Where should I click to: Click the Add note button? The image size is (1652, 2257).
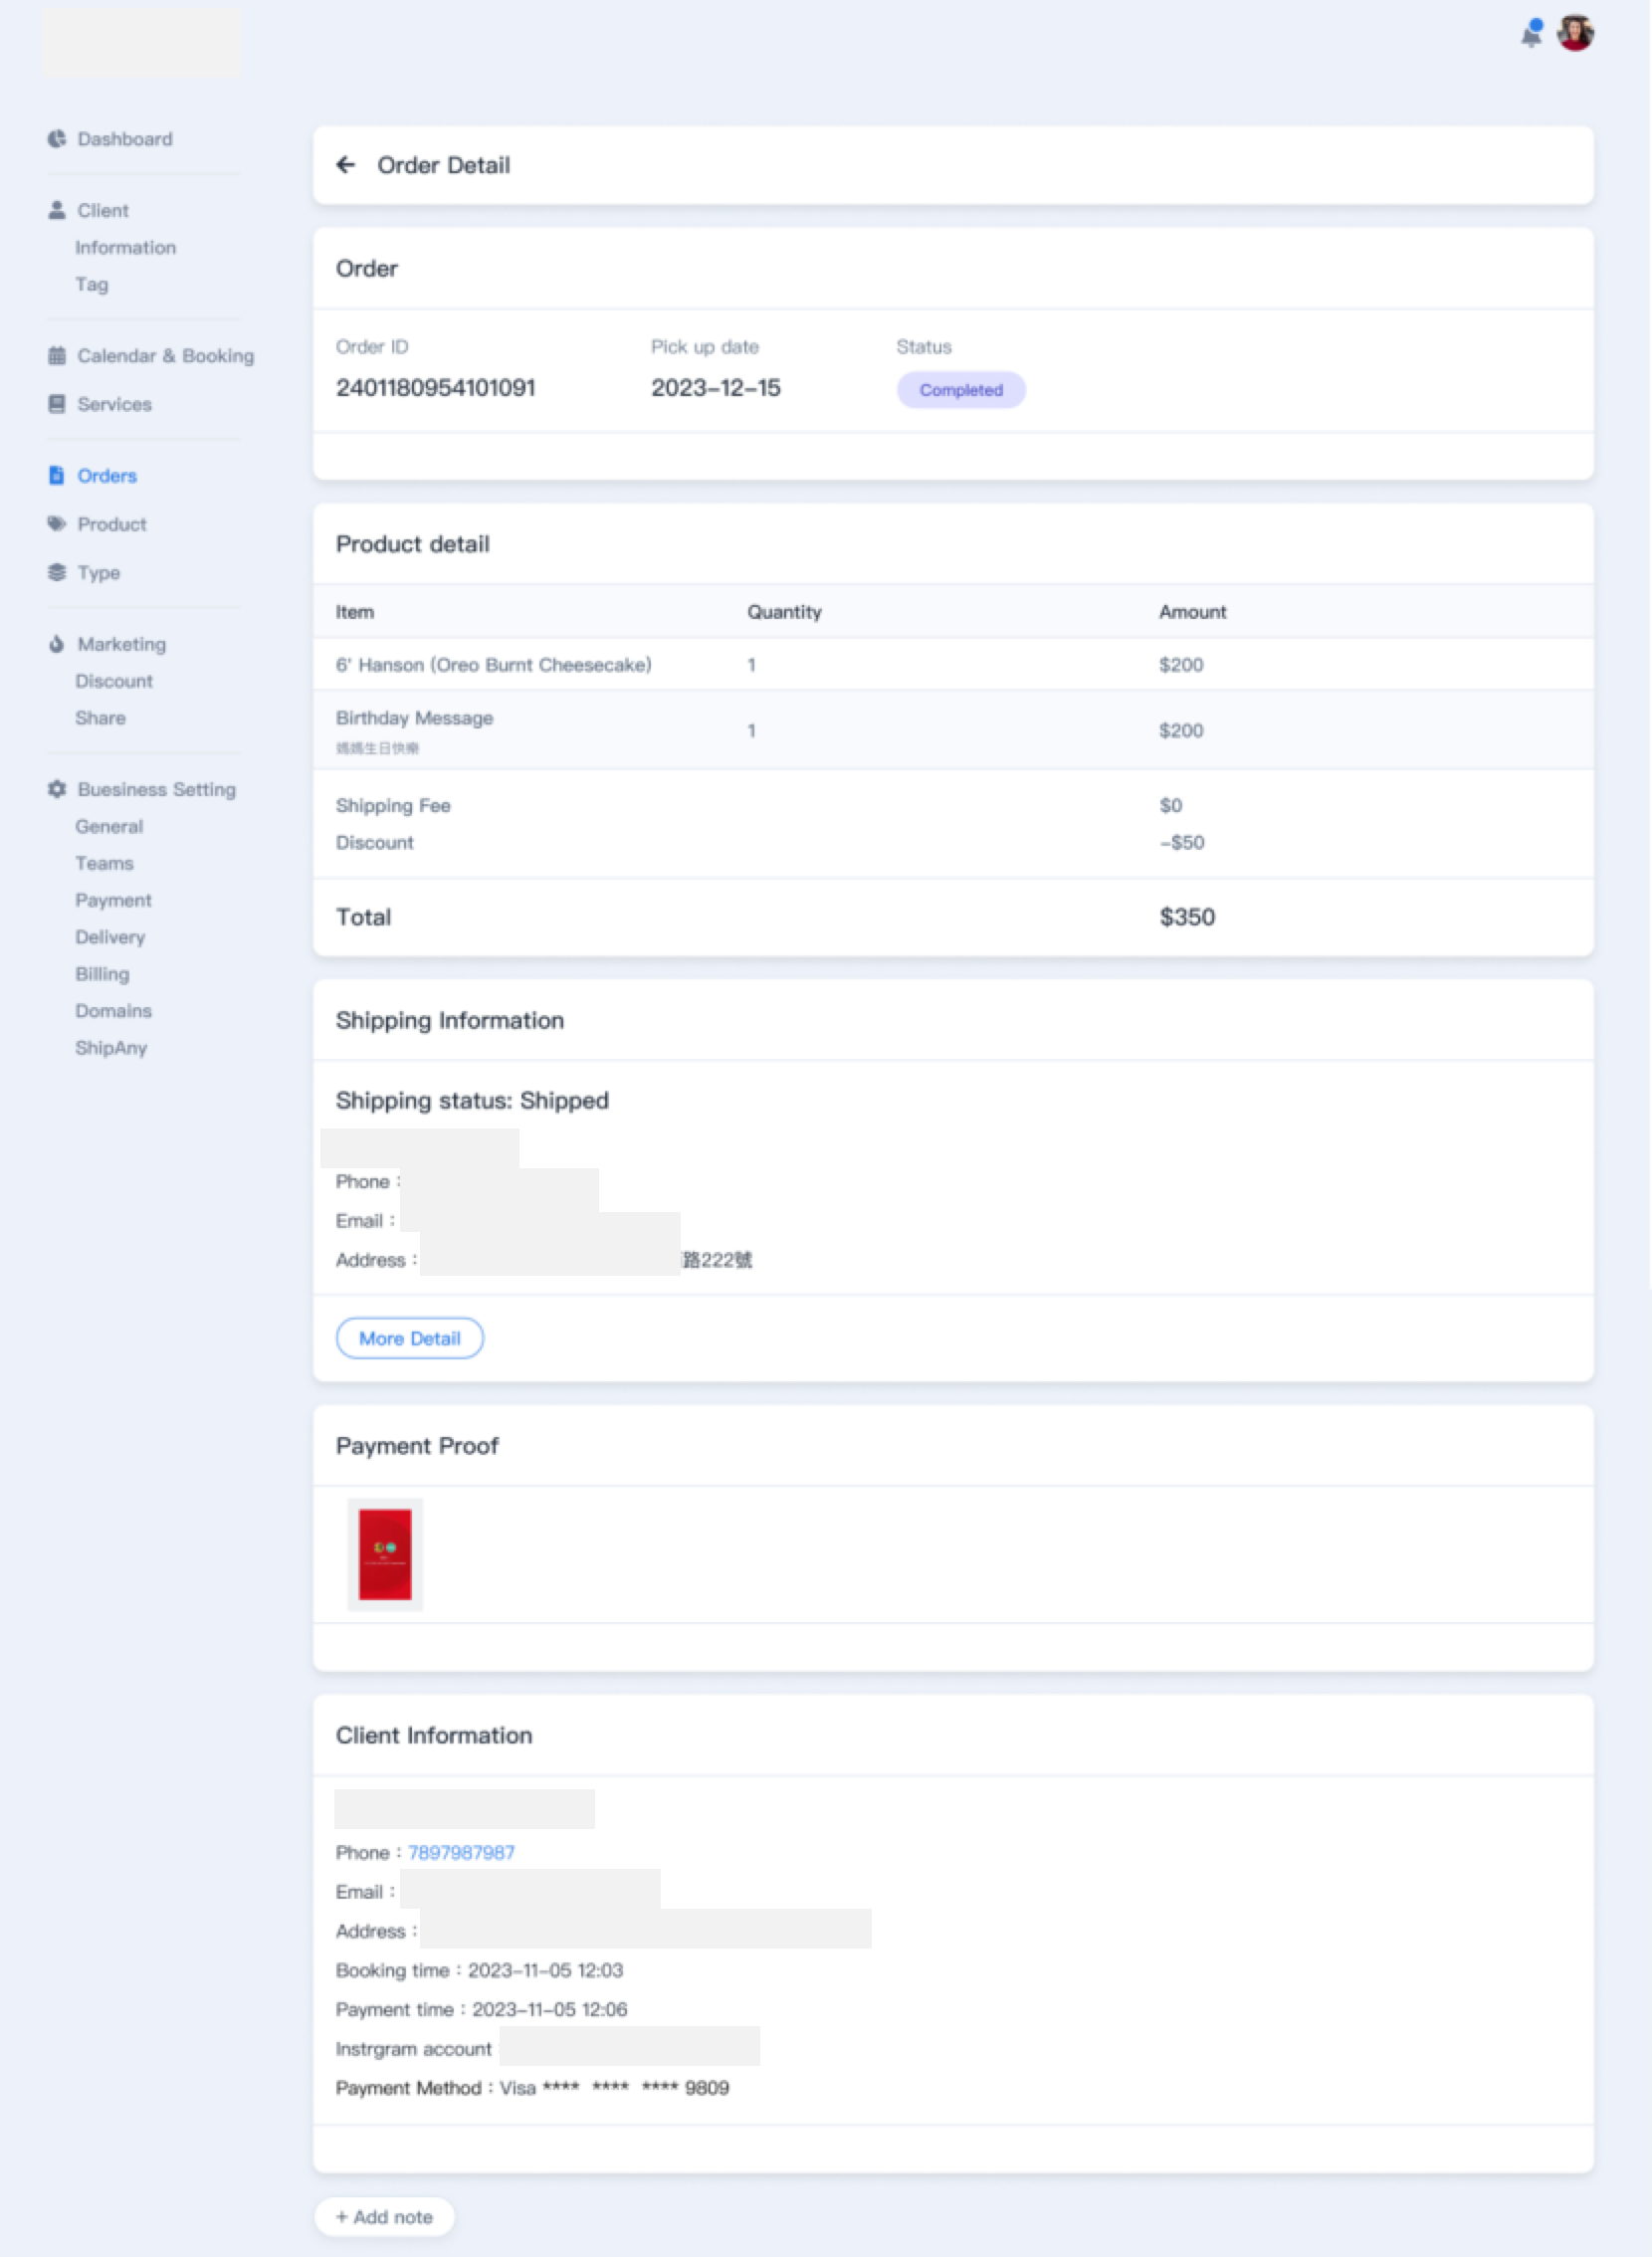[x=385, y=2217]
